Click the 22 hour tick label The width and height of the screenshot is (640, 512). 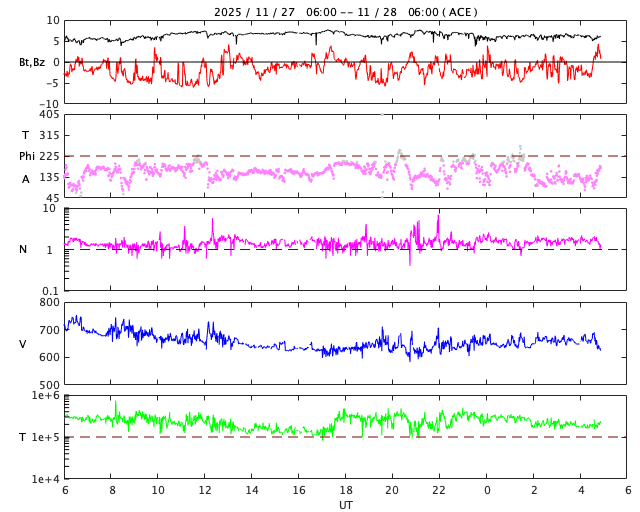pos(439,491)
